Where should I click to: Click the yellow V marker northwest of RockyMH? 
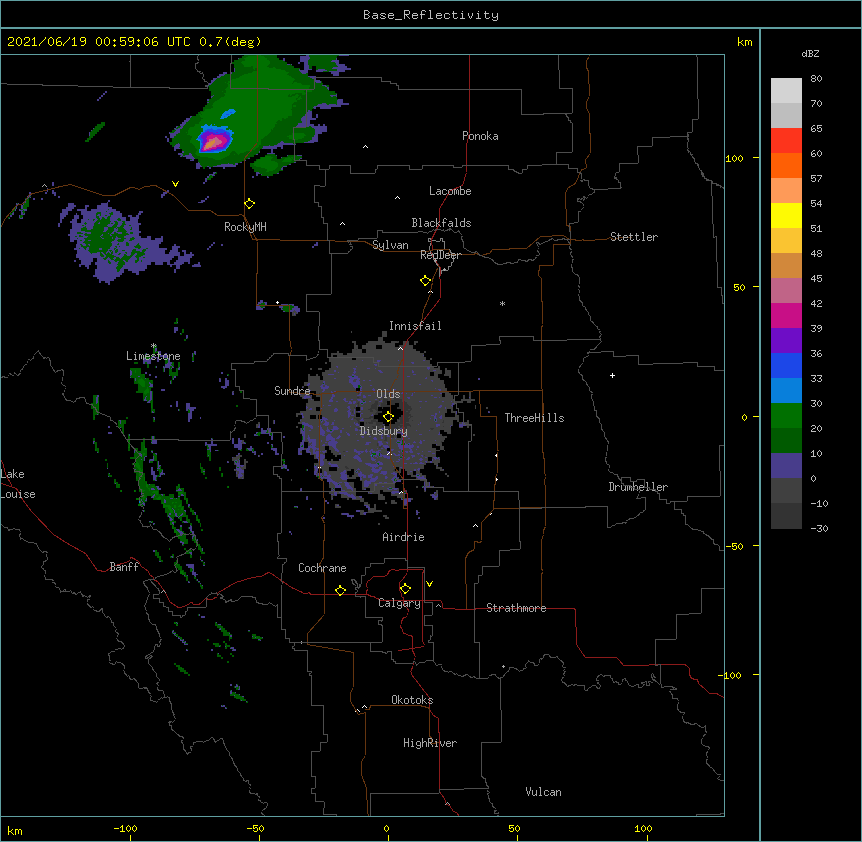click(x=175, y=184)
